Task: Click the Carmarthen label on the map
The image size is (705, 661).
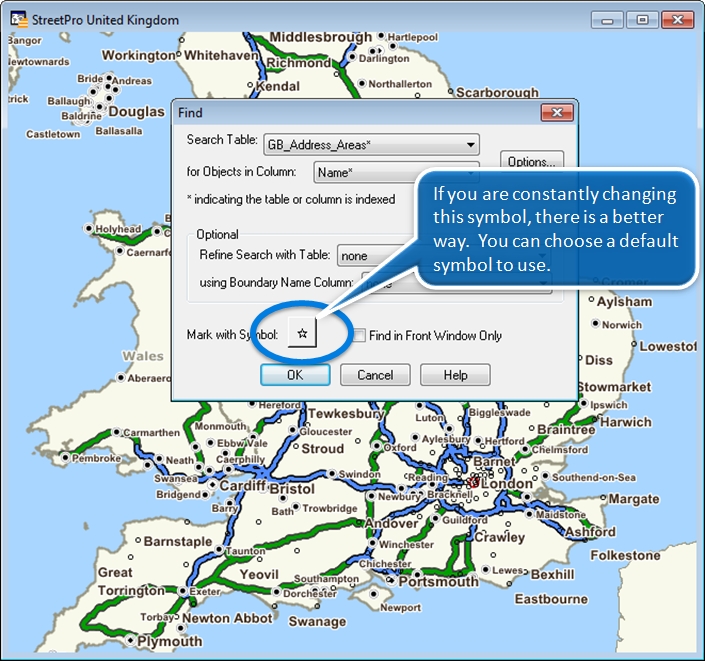Action: (152, 433)
